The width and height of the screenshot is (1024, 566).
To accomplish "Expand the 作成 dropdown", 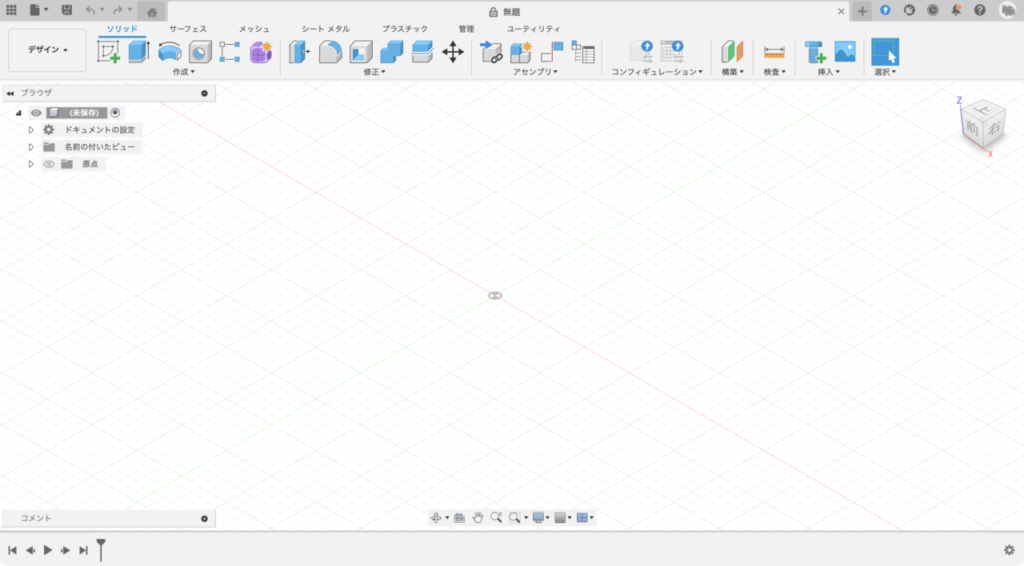I will click(184, 72).
